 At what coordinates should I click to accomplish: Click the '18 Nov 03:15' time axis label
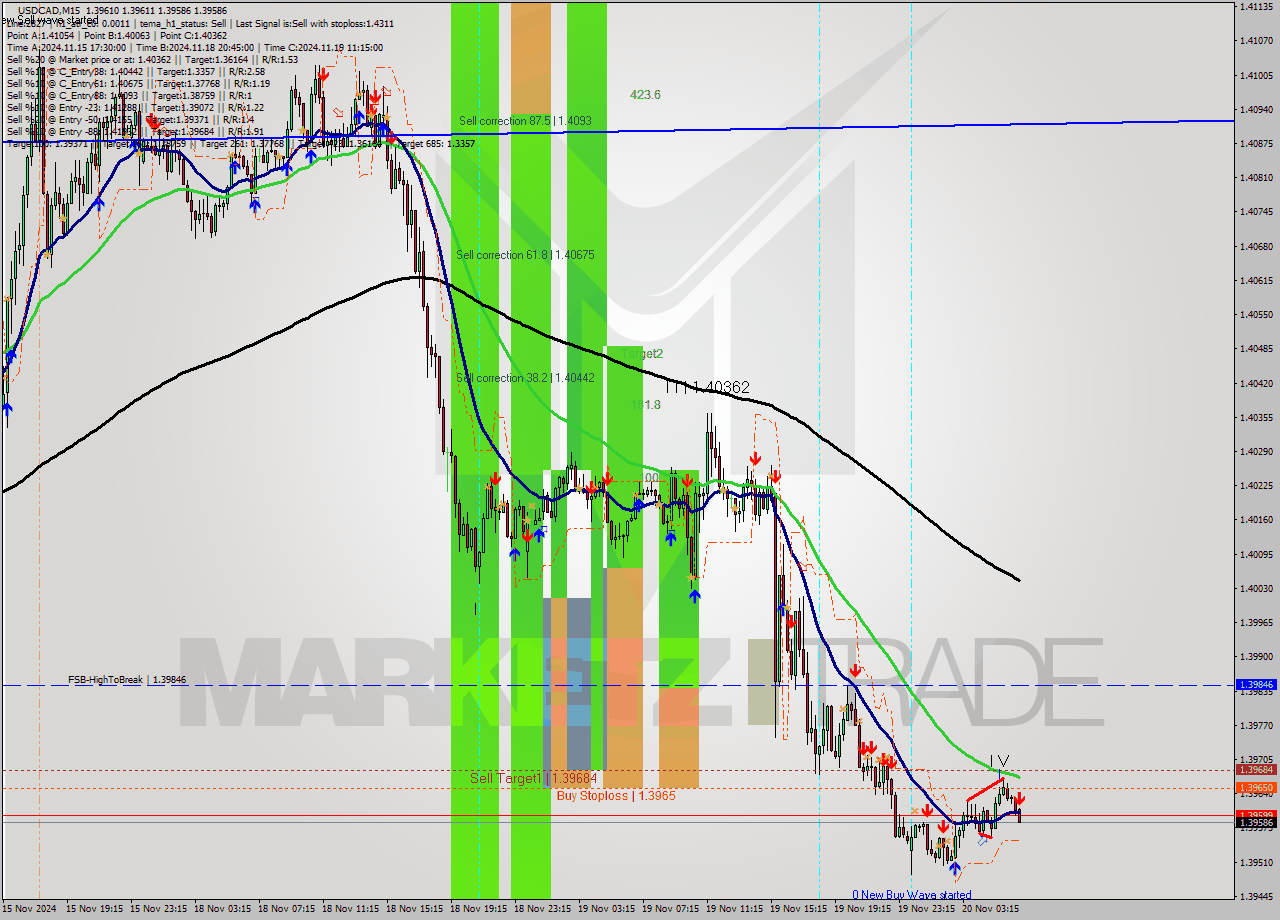click(x=223, y=909)
